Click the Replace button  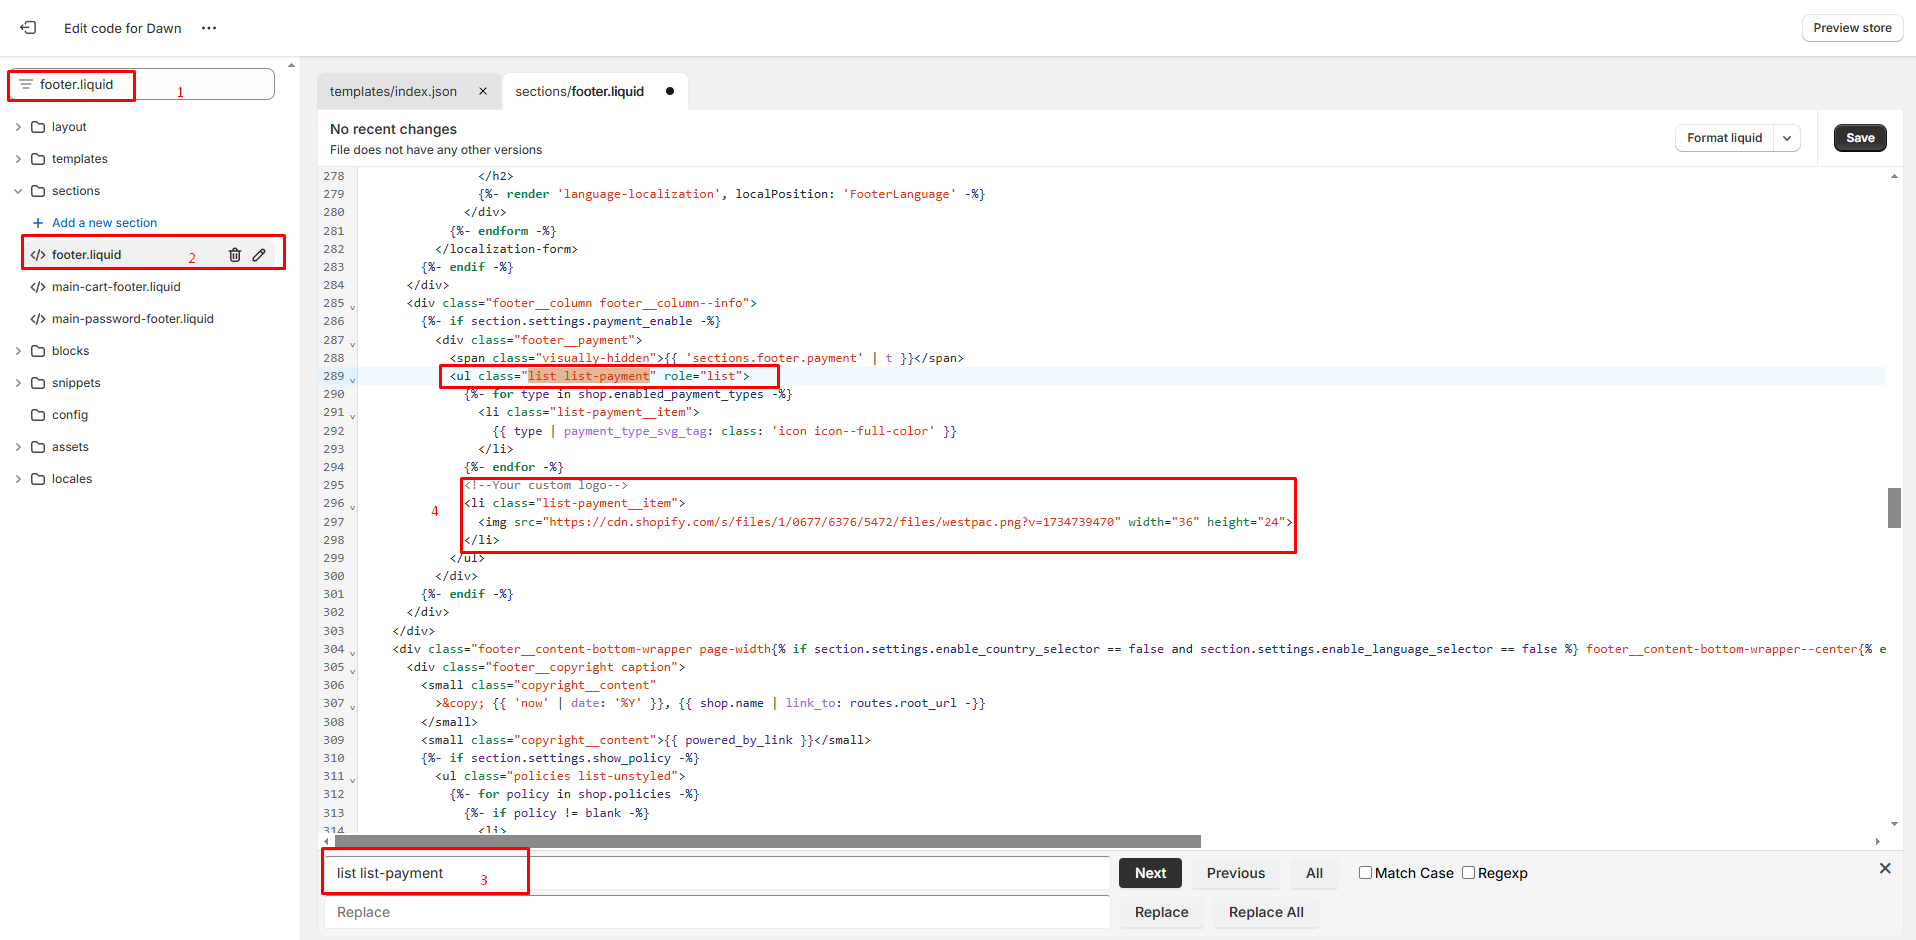tap(1162, 912)
